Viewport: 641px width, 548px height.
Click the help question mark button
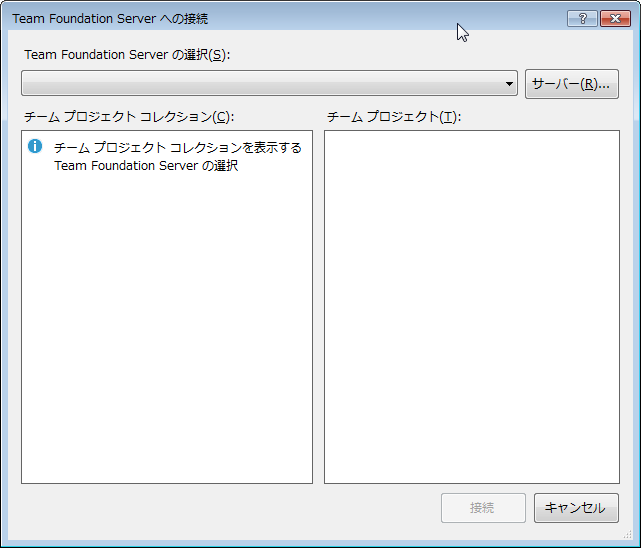pyautogui.click(x=582, y=18)
